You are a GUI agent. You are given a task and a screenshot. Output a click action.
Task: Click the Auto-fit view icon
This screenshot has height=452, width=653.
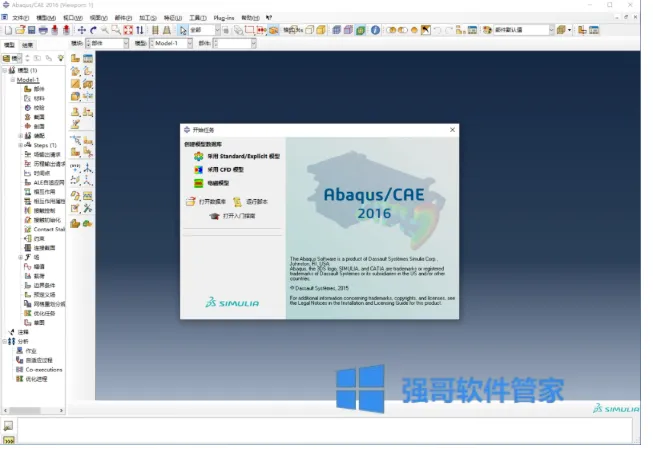(128, 30)
